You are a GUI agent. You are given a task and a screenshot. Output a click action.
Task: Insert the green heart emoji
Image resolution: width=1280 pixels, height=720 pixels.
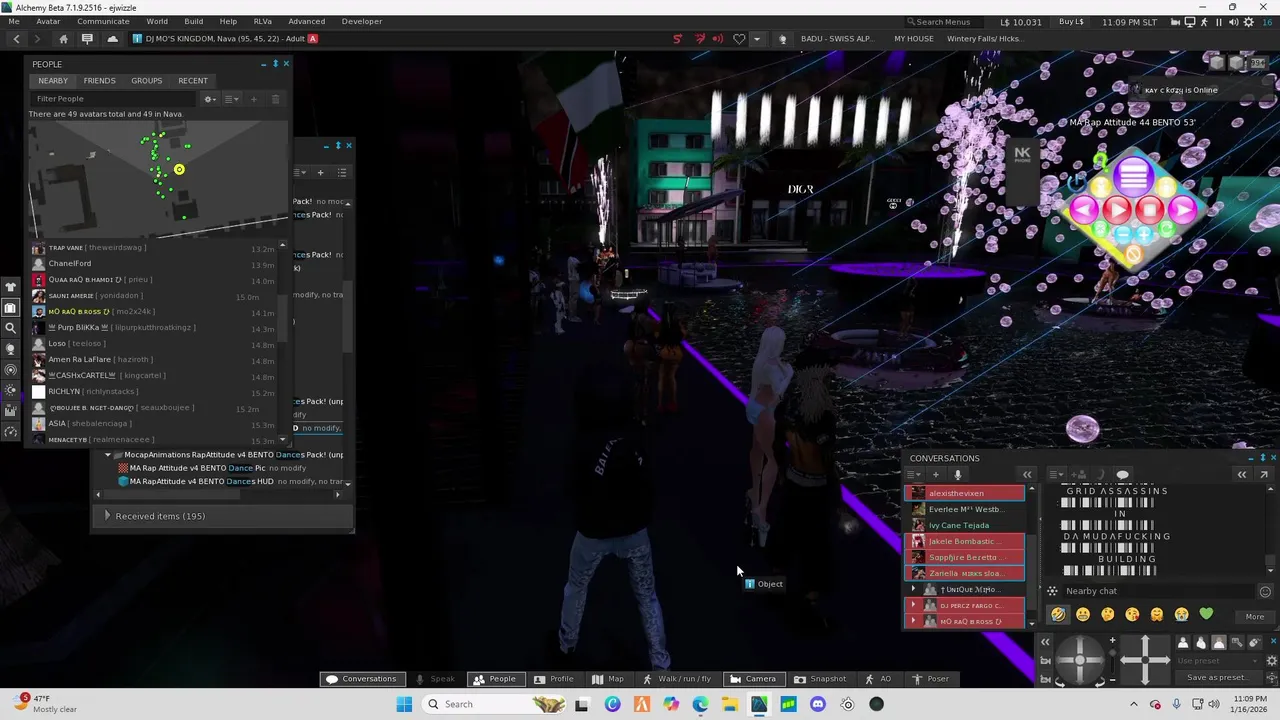point(1206,615)
